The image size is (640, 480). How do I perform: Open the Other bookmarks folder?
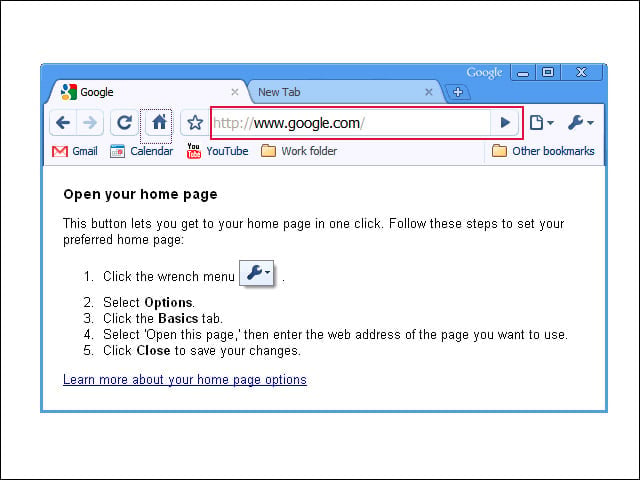coord(543,151)
